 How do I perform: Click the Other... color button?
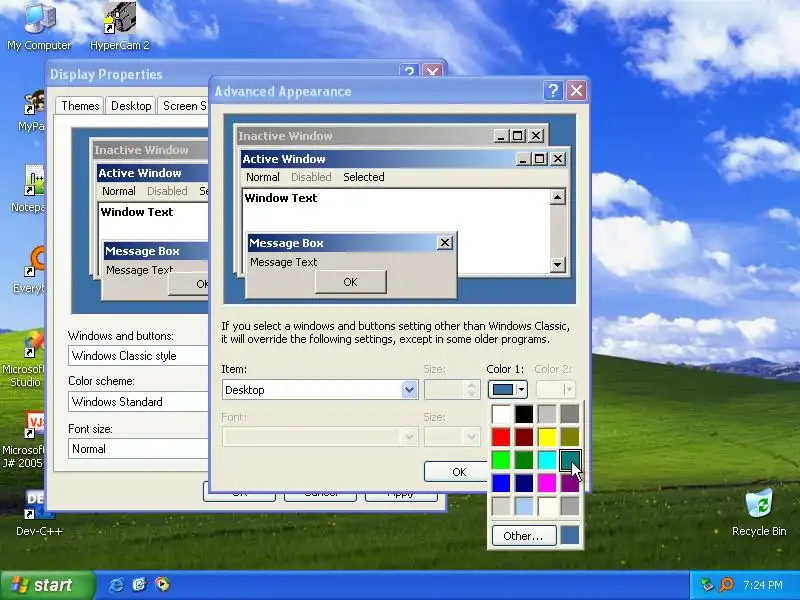click(523, 536)
